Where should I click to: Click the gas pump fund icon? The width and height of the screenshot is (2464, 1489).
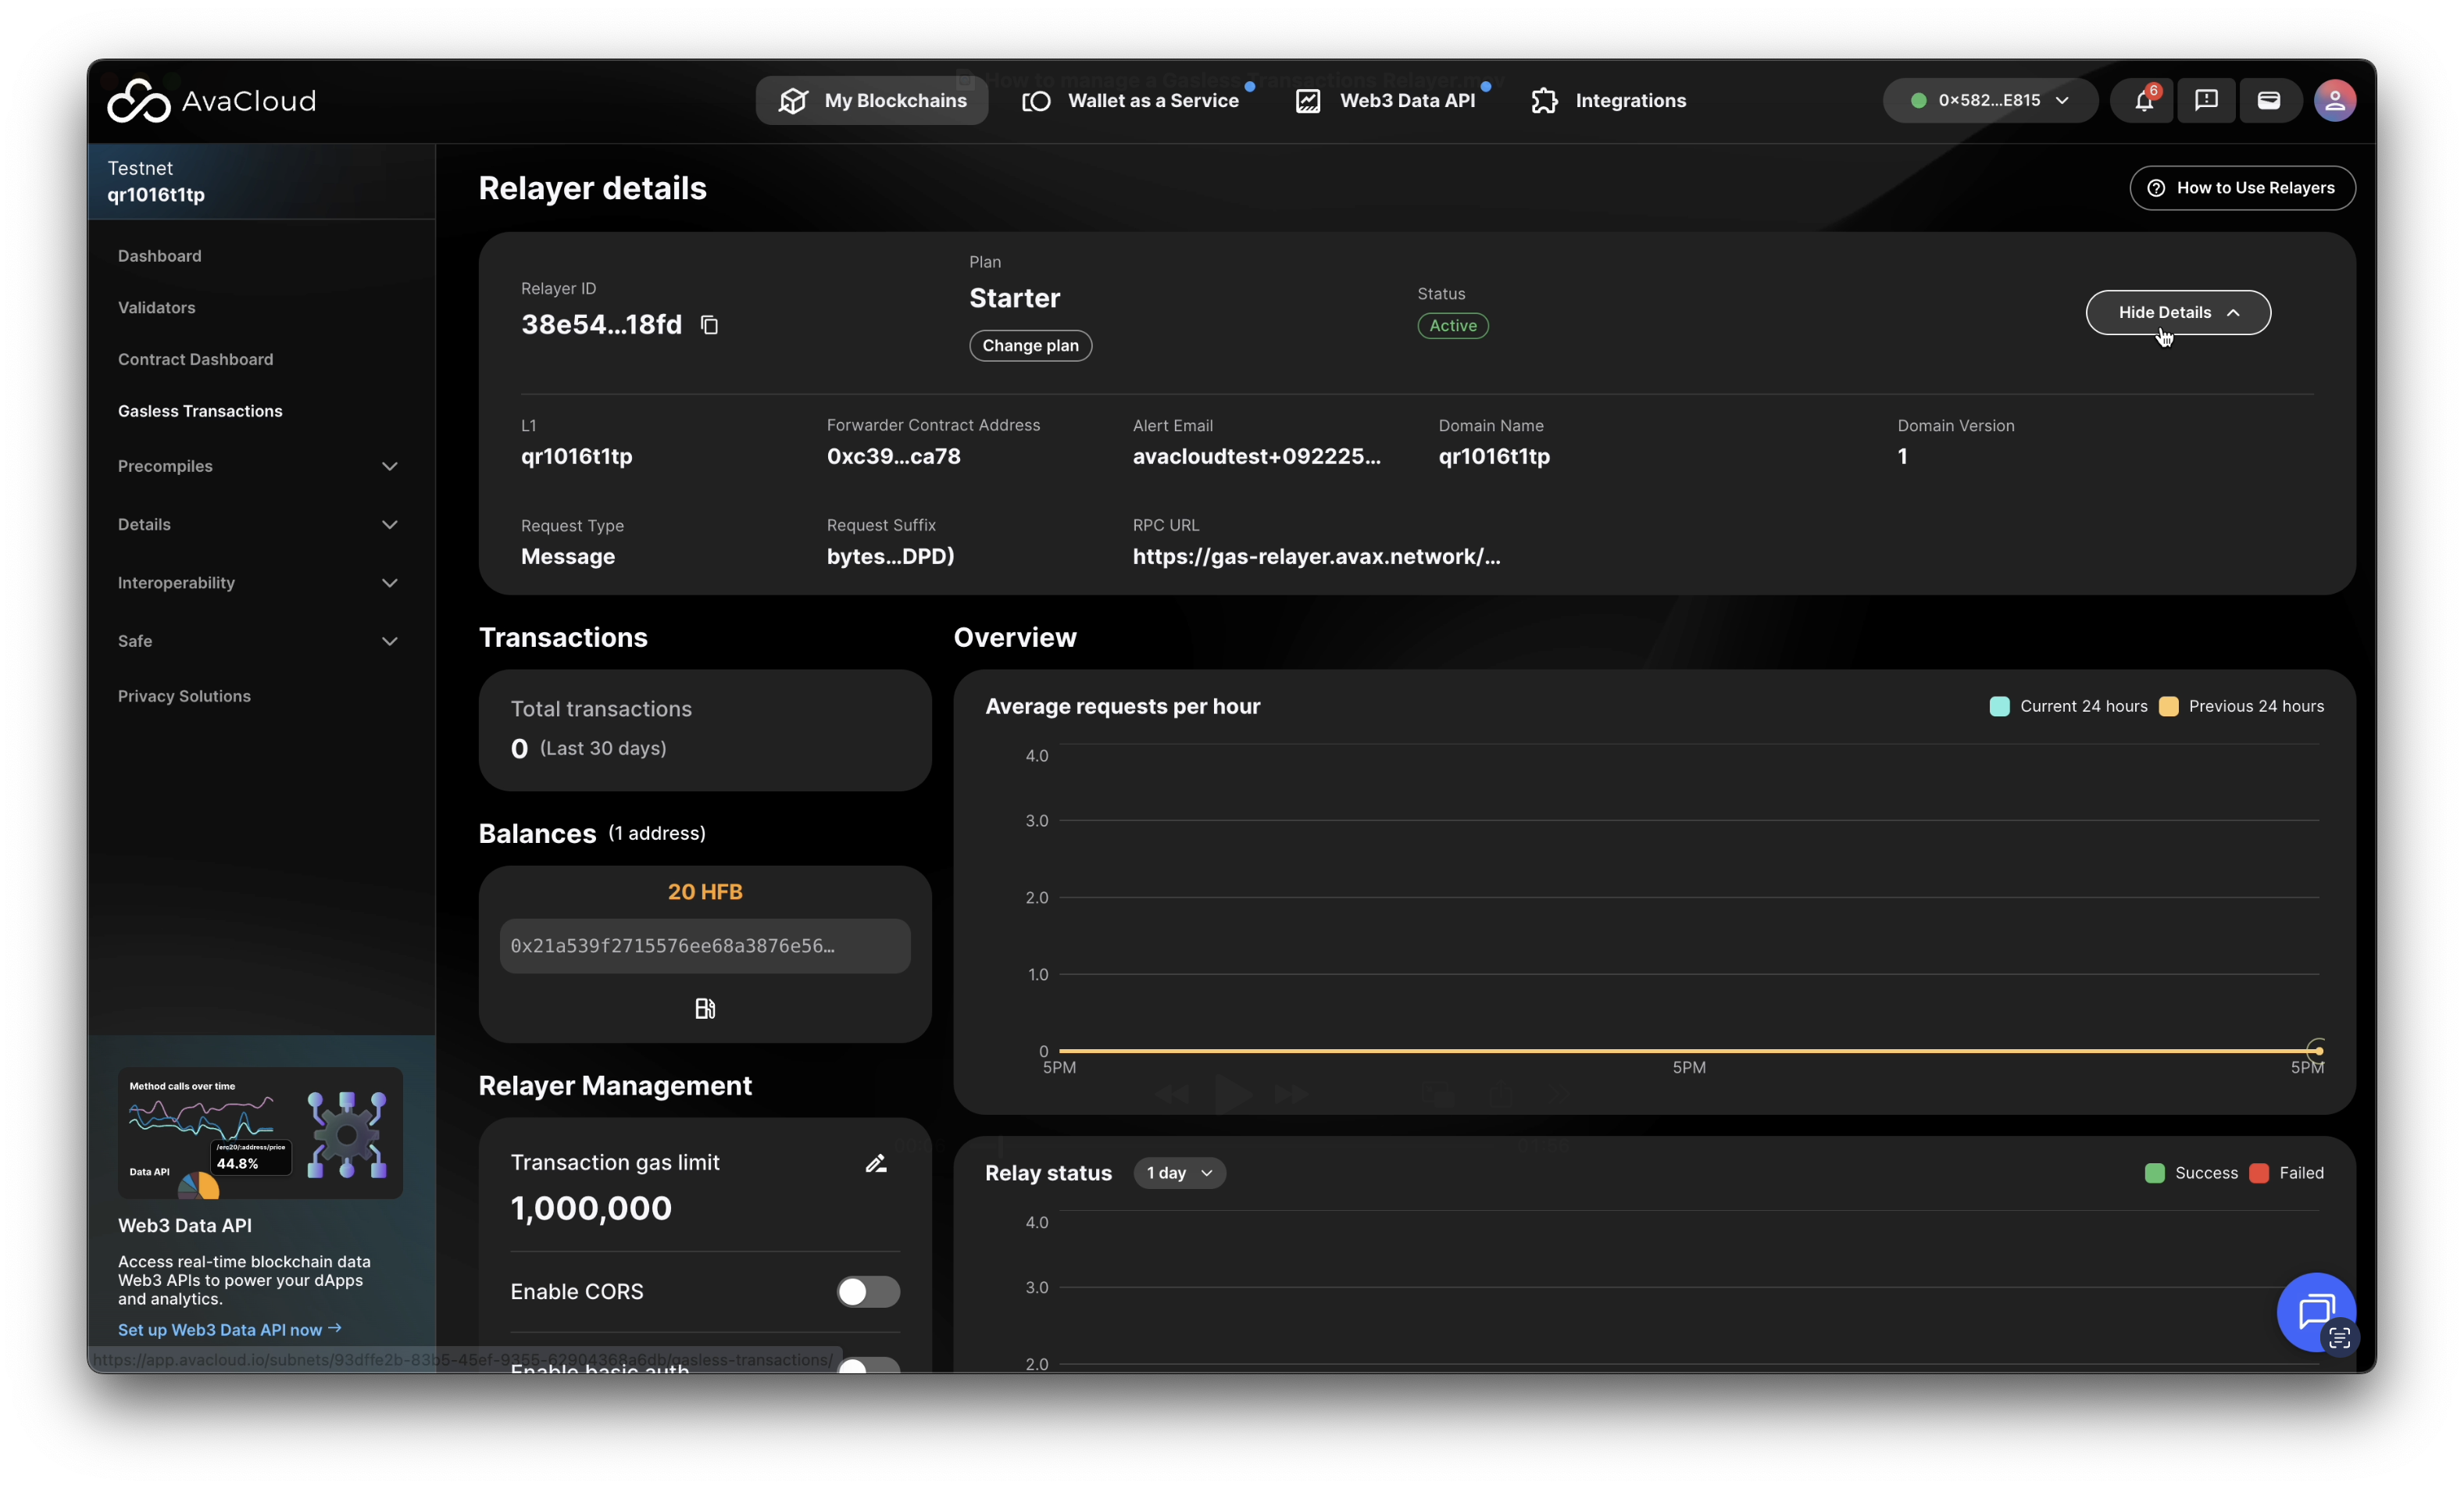pos(705,1008)
